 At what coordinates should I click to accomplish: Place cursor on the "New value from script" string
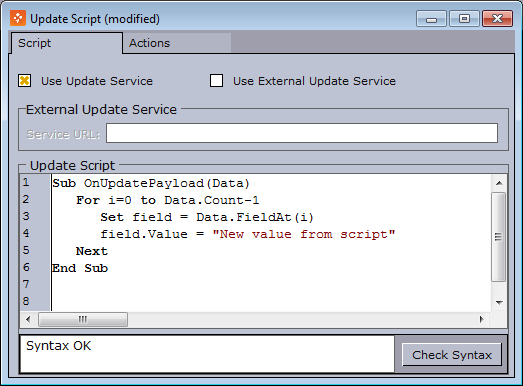304,234
